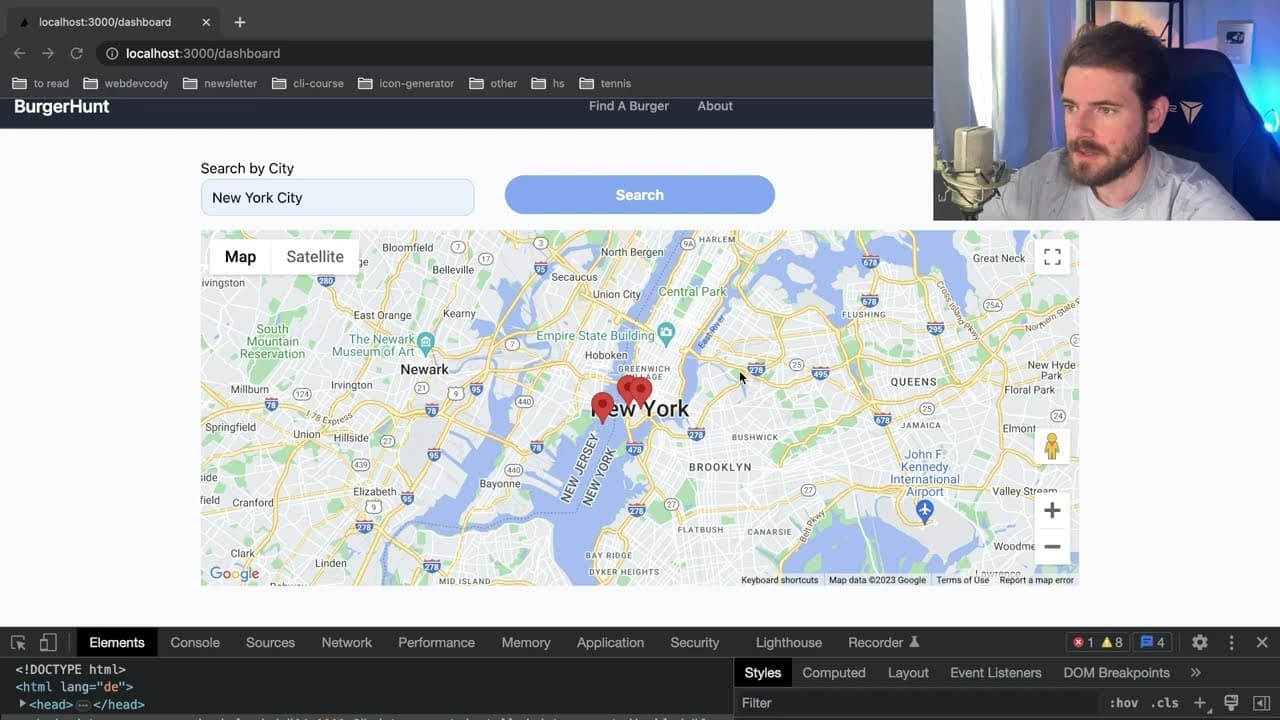Show more style pane tabs chevron

[1195, 673]
